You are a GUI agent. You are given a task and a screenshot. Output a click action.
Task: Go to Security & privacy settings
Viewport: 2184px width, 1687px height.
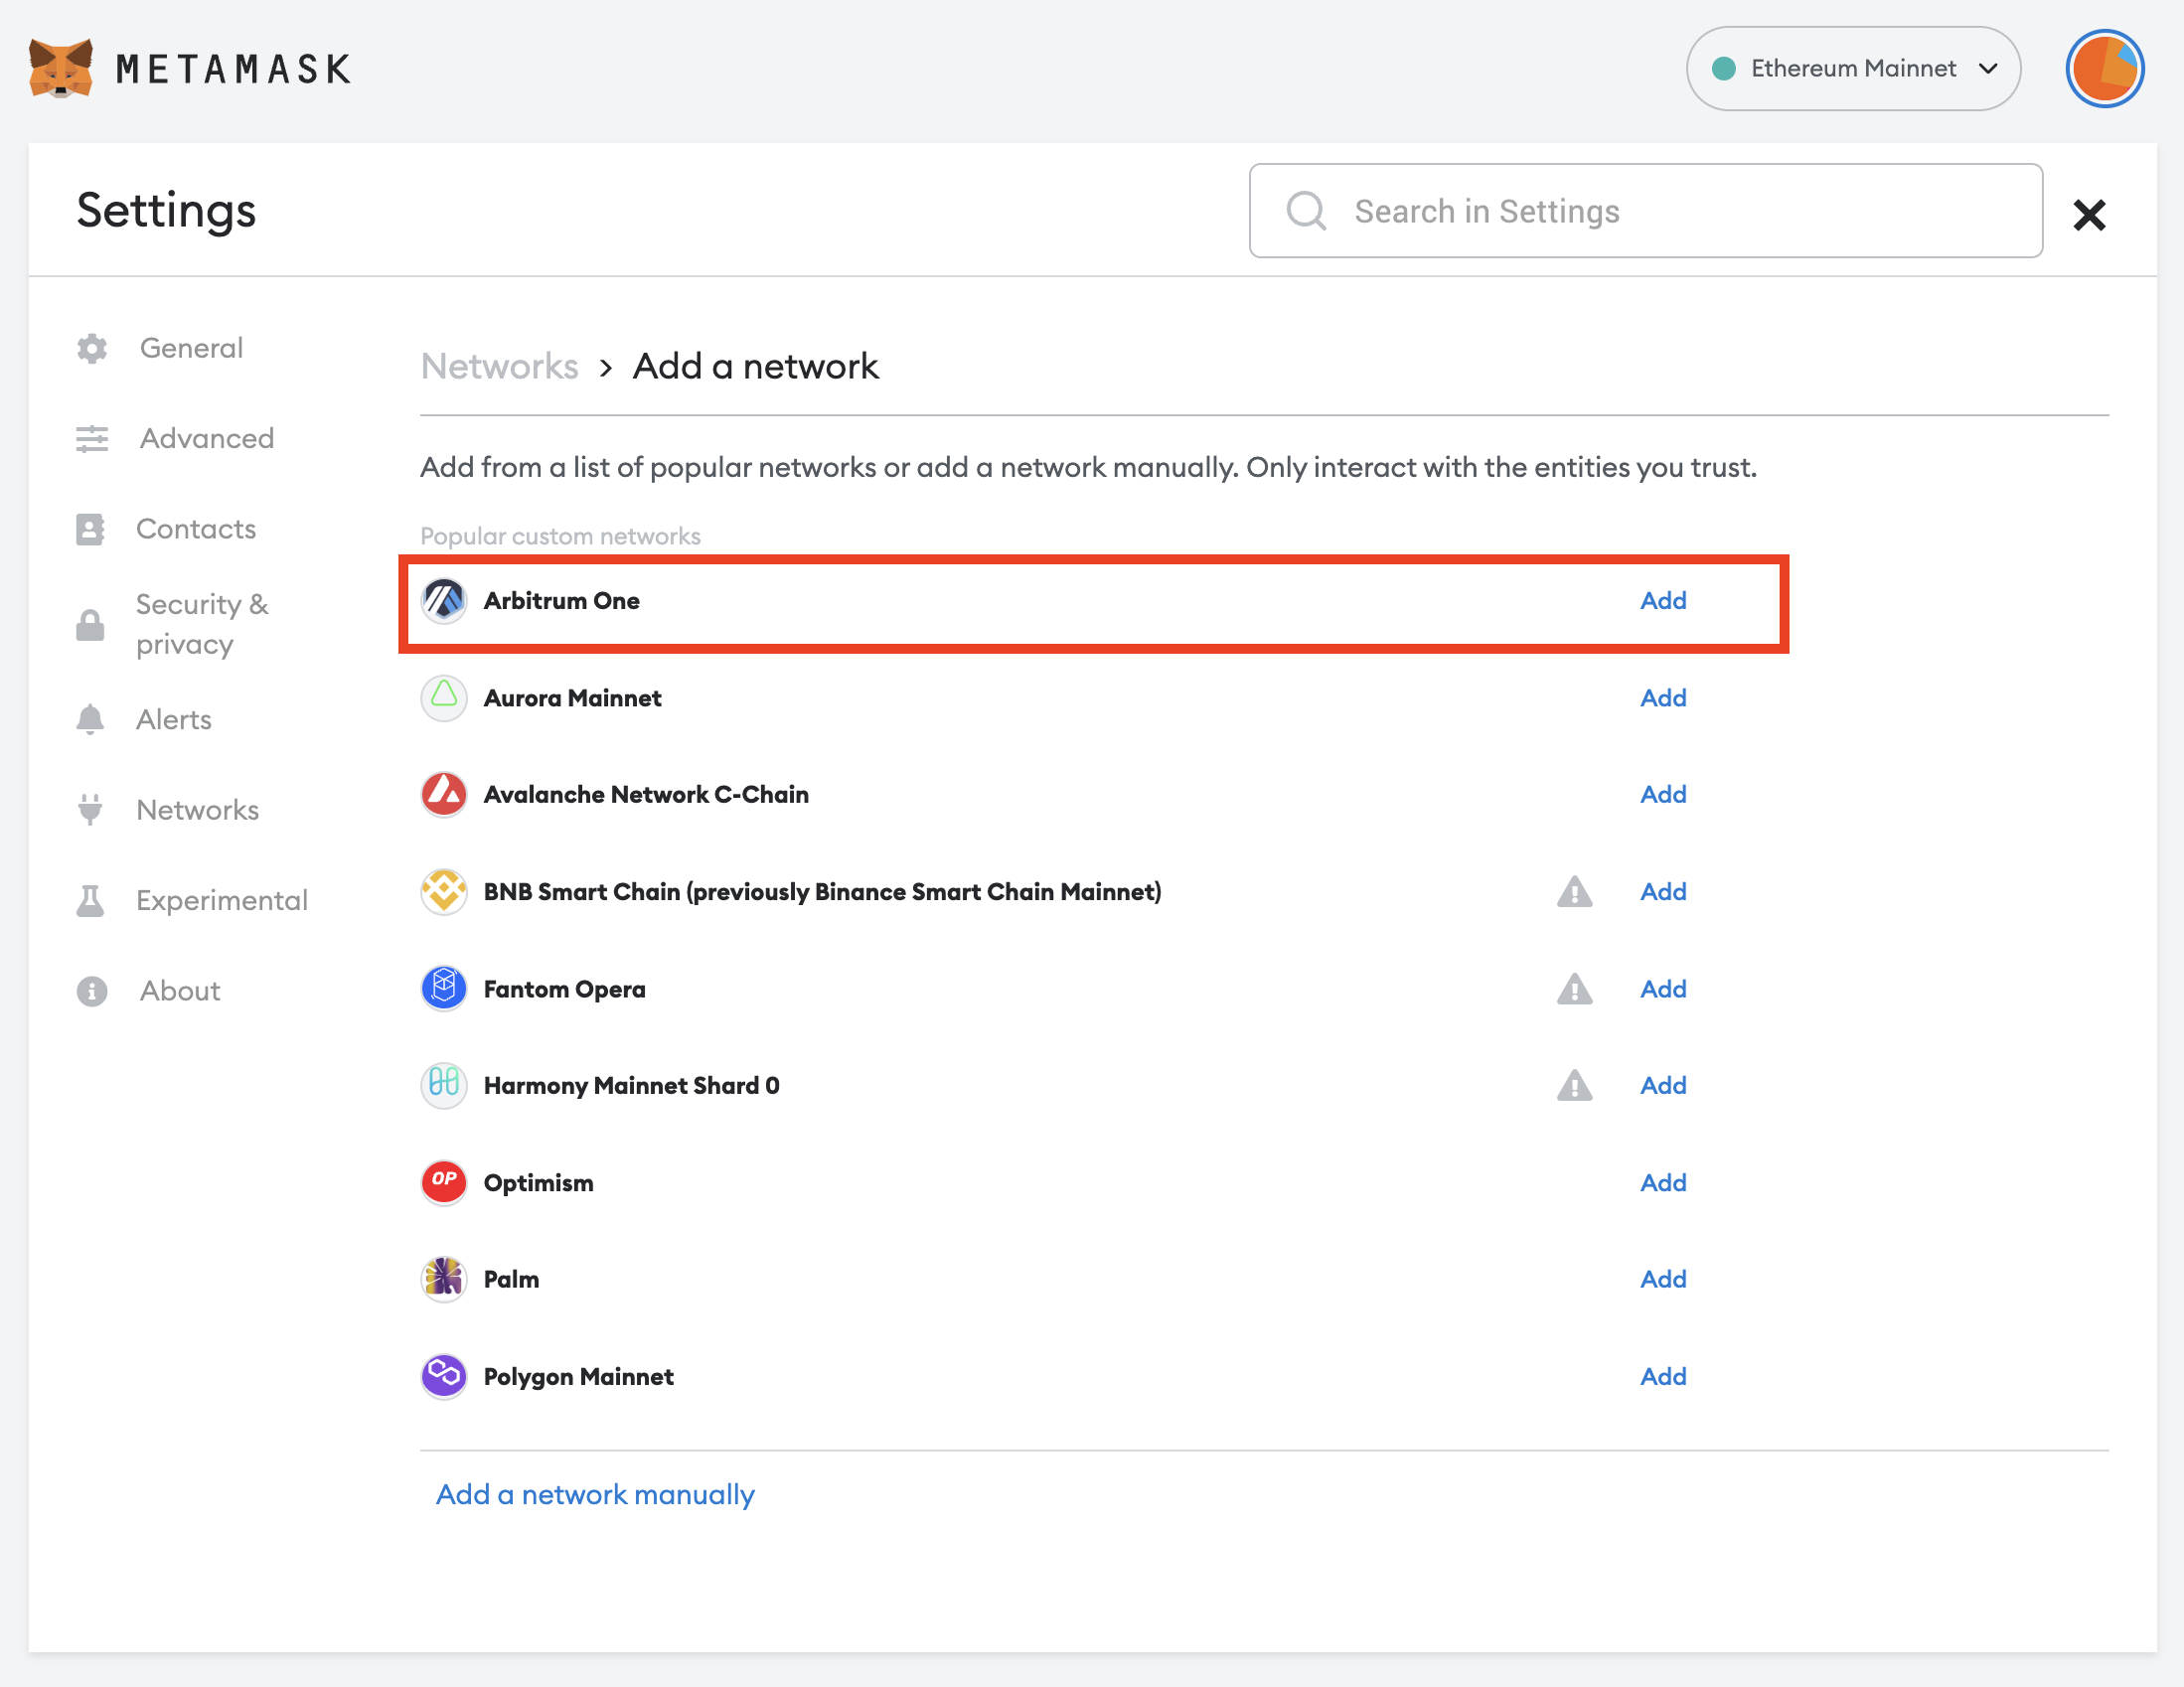(201, 624)
